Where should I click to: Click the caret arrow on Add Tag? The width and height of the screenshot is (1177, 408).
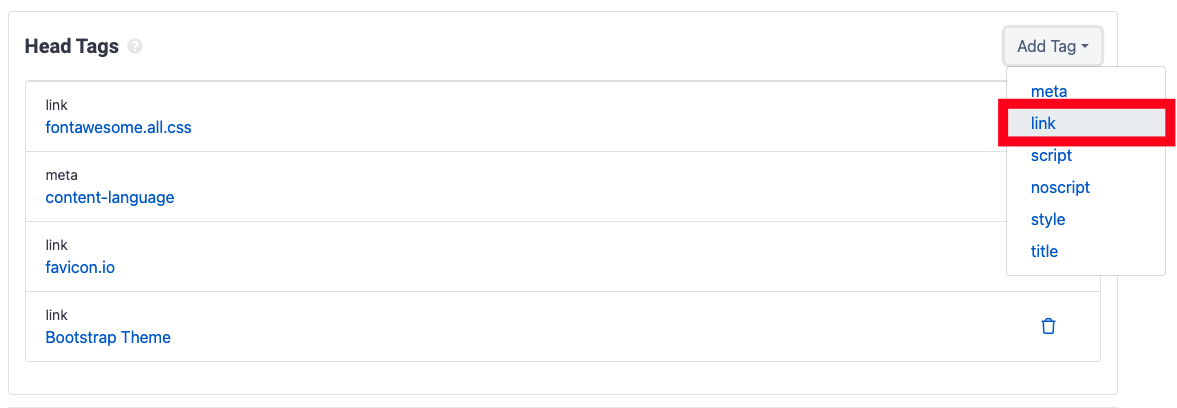point(1085,47)
